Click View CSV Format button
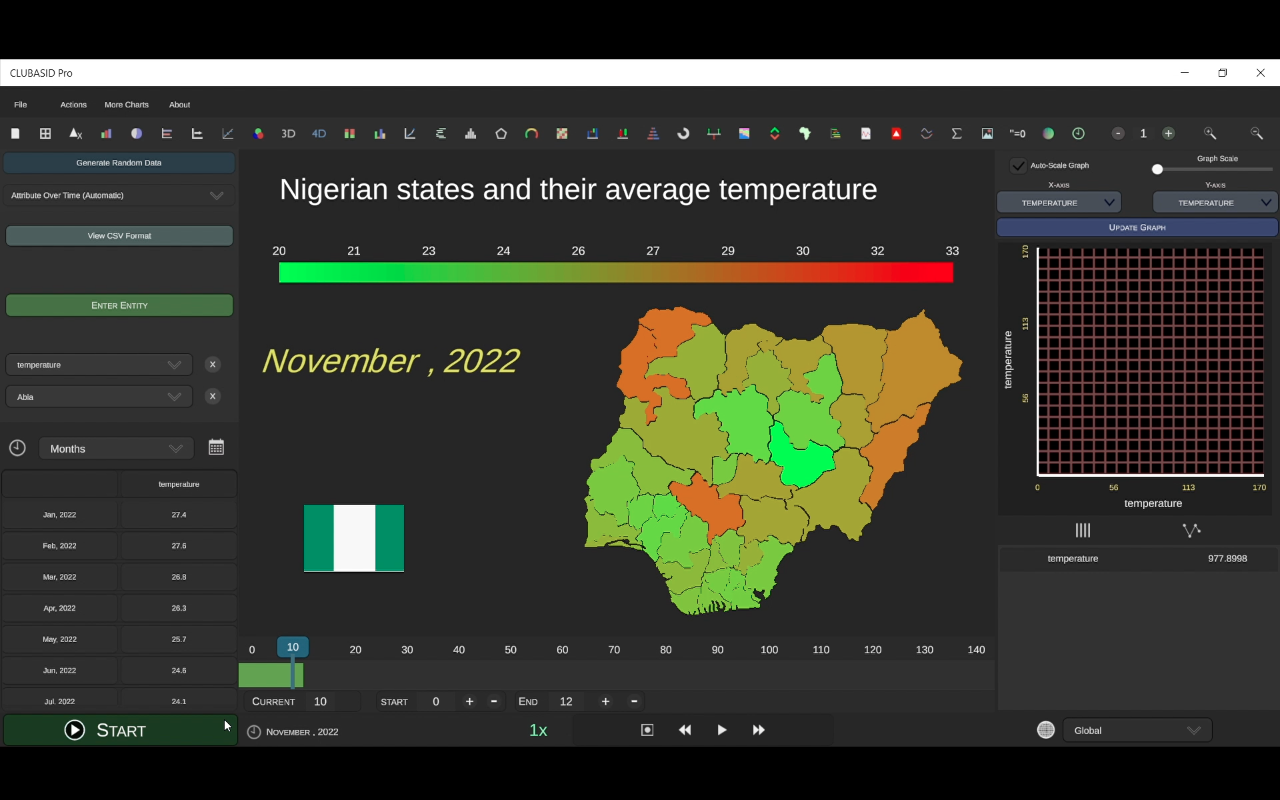The width and height of the screenshot is (1280, 800). tap(119, 236)
